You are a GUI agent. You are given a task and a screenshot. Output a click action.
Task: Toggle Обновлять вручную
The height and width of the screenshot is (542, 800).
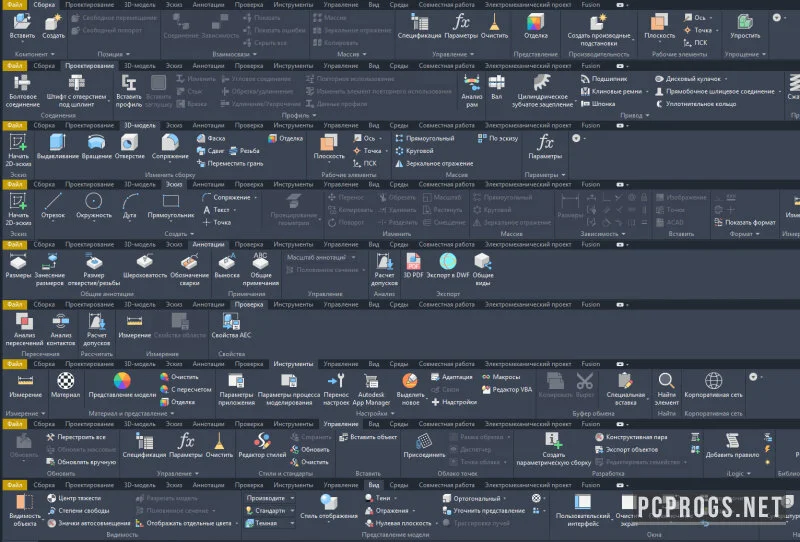coord(81,462)
